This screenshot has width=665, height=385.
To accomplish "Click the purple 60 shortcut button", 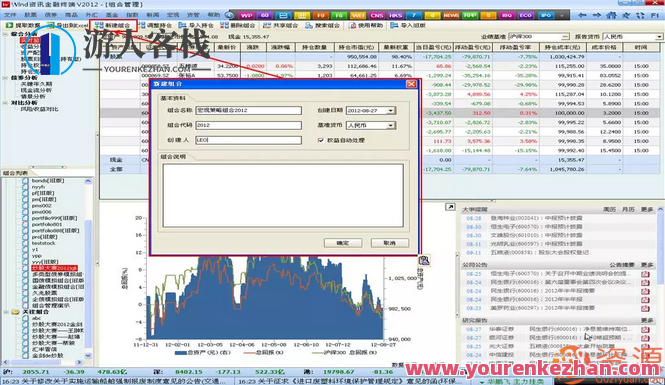I will pos(265,15).
